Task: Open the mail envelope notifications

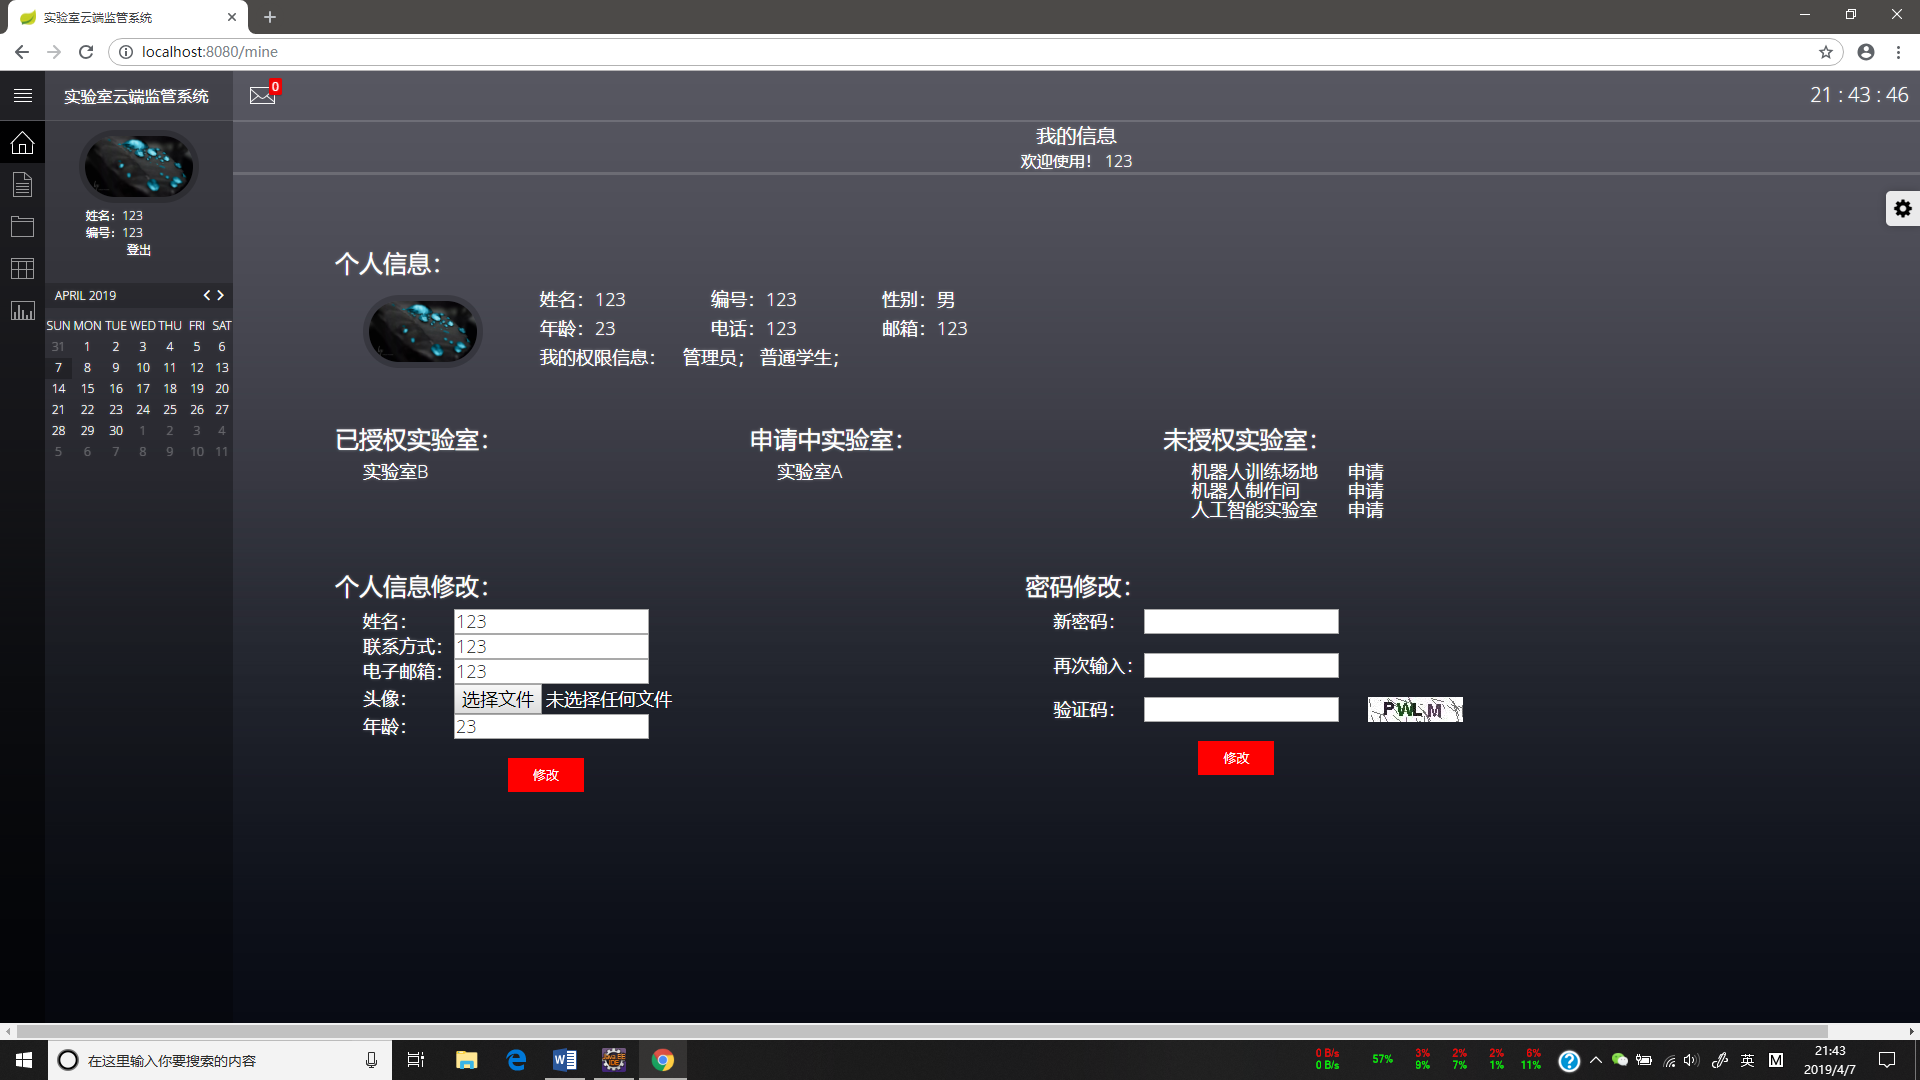Action: click(x=262, y=95)
